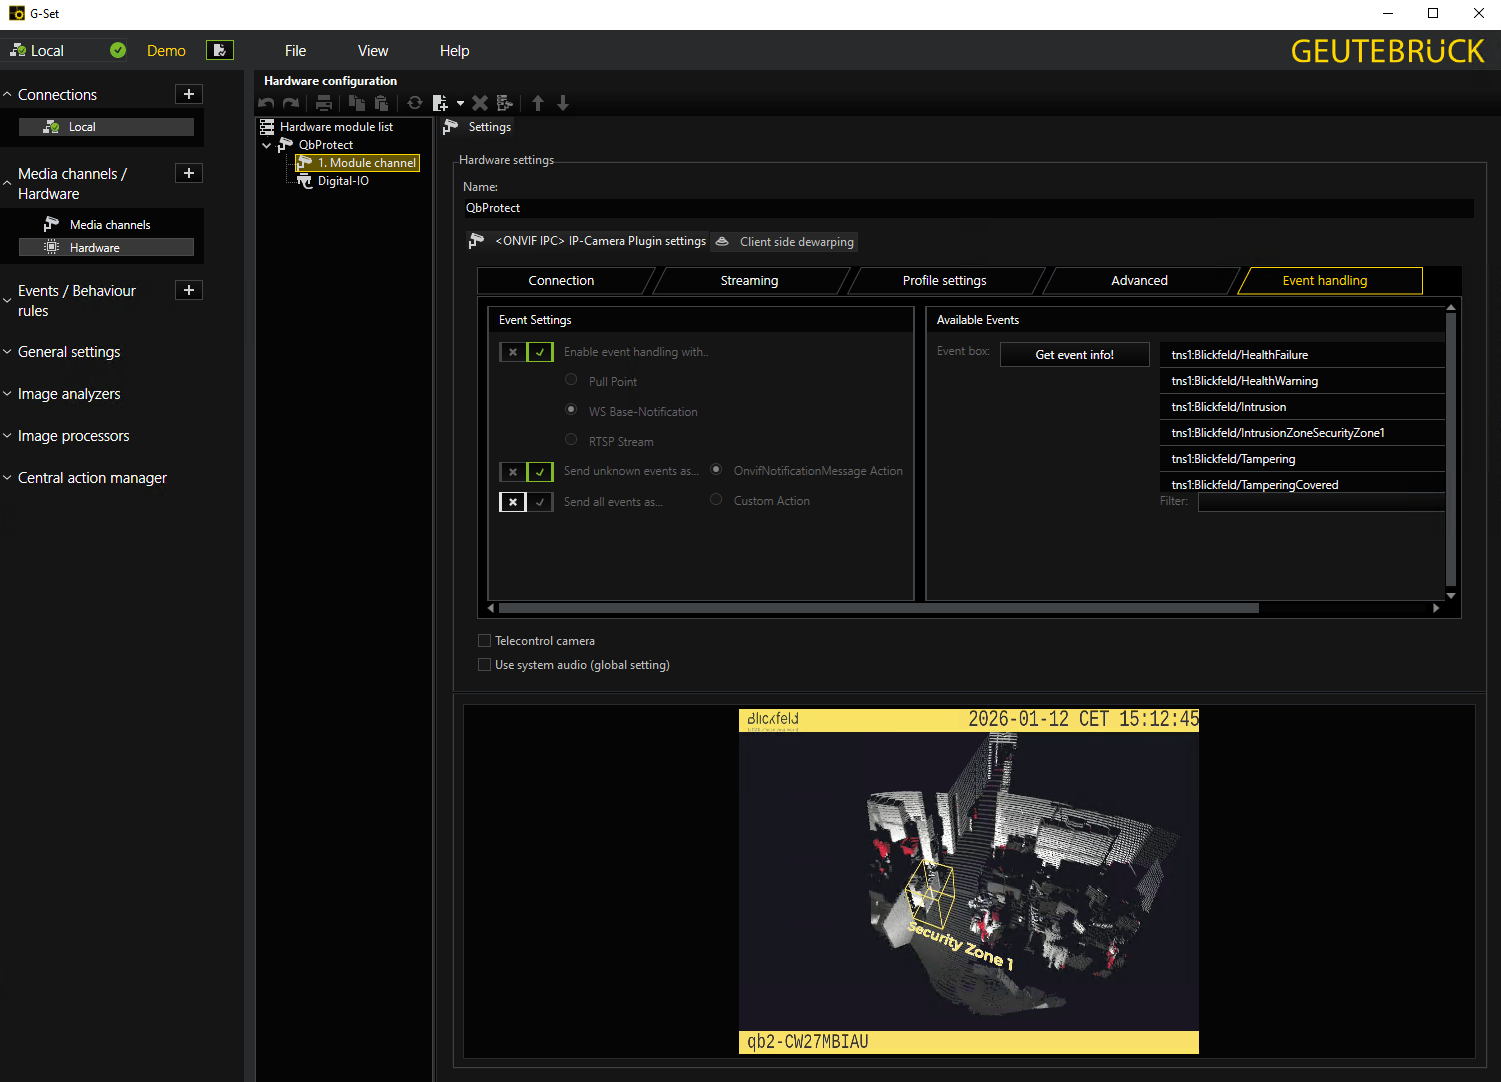Click the move down arrow icon

pos(563,103)
